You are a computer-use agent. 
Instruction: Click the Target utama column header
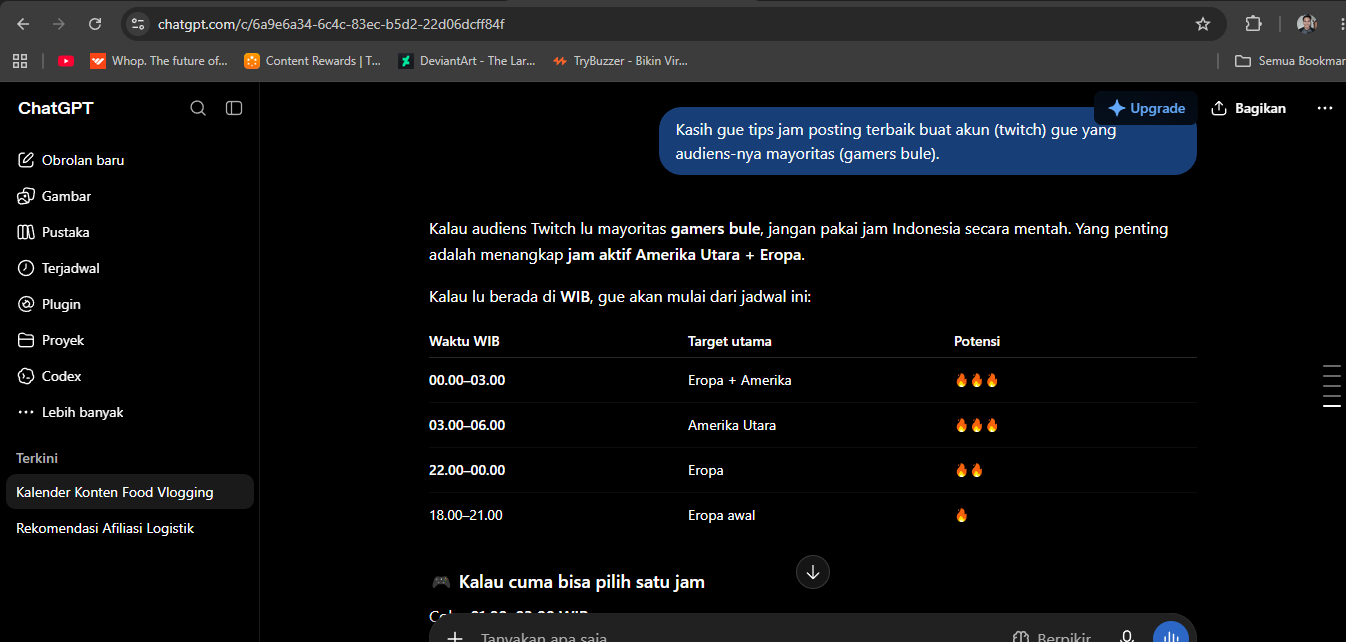click(x=730, y=341)
